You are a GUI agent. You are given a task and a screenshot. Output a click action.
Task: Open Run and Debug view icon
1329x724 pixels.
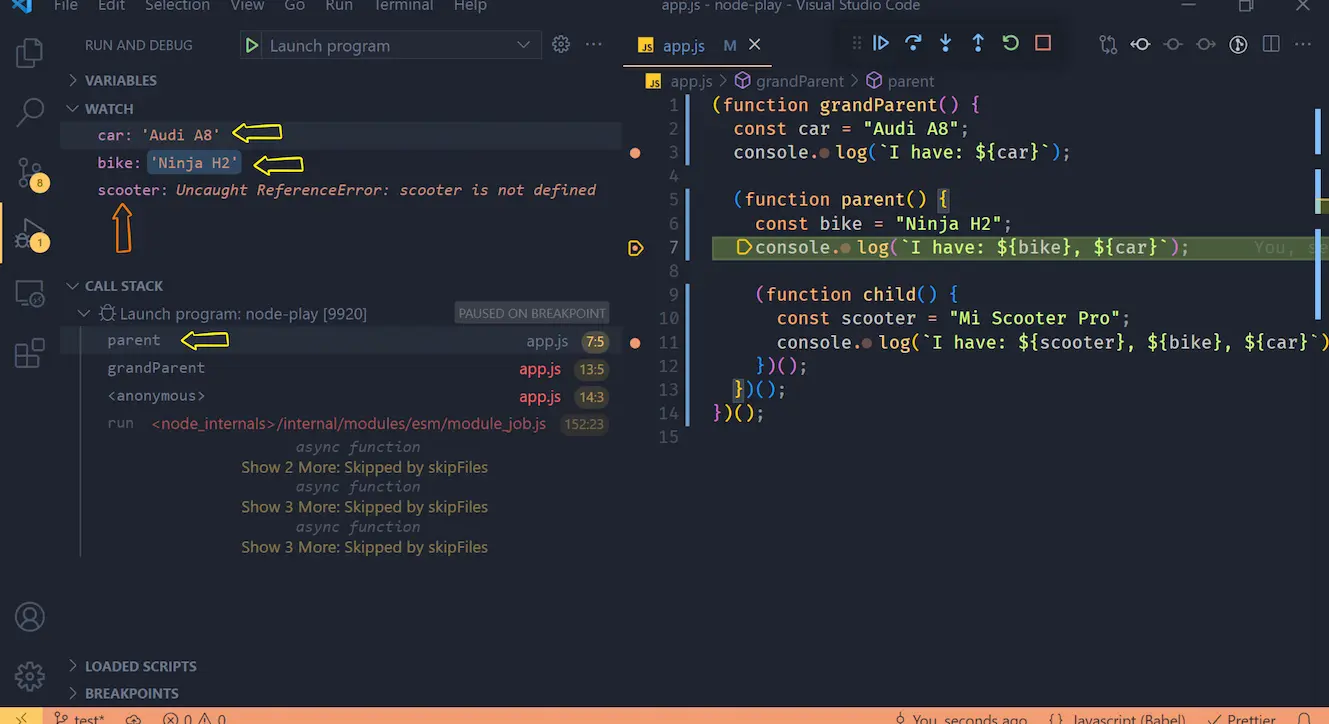point(30,234)
